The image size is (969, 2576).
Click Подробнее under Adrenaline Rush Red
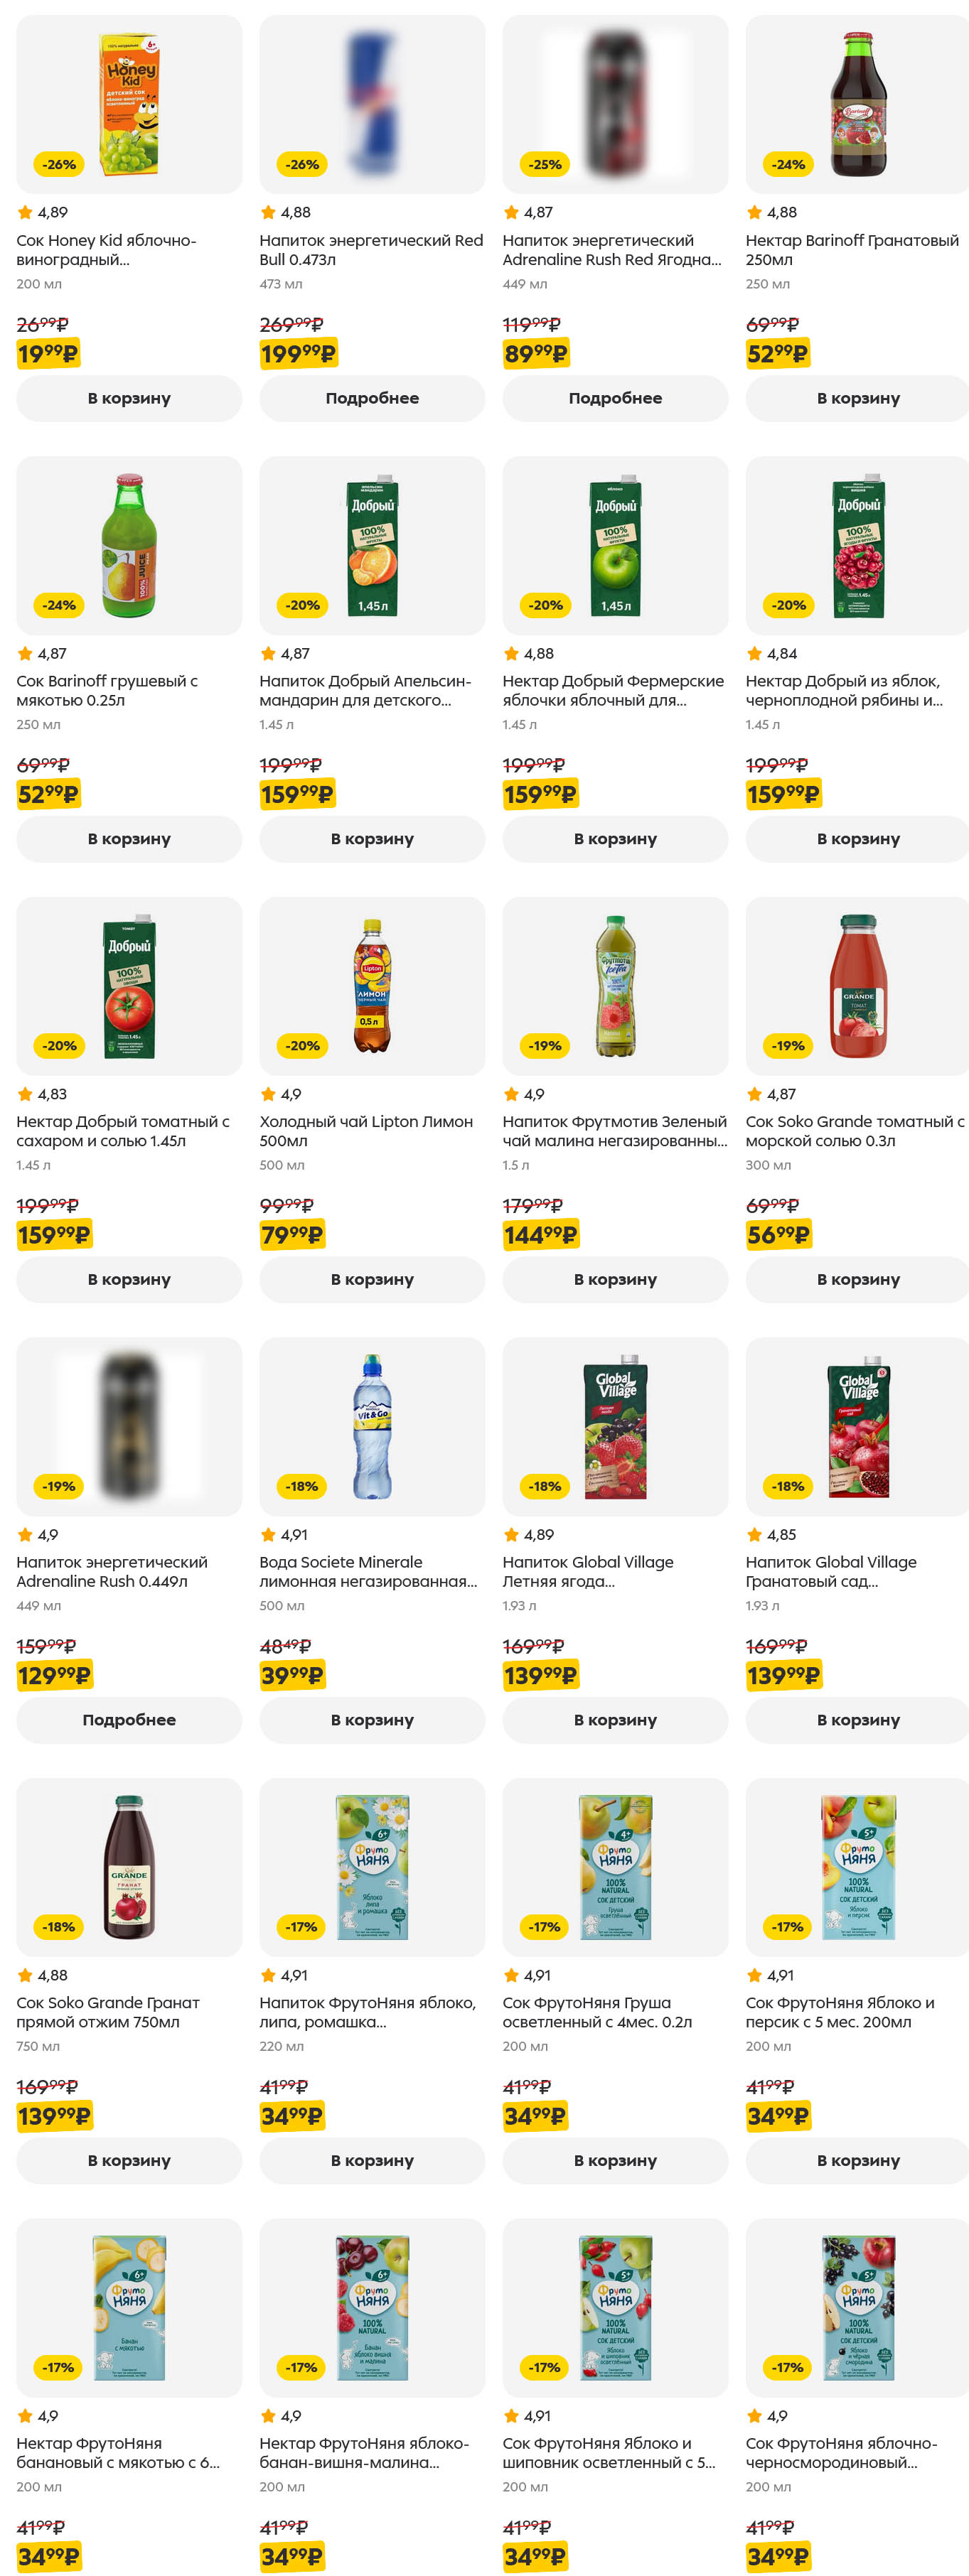click(x=615, y=398)
